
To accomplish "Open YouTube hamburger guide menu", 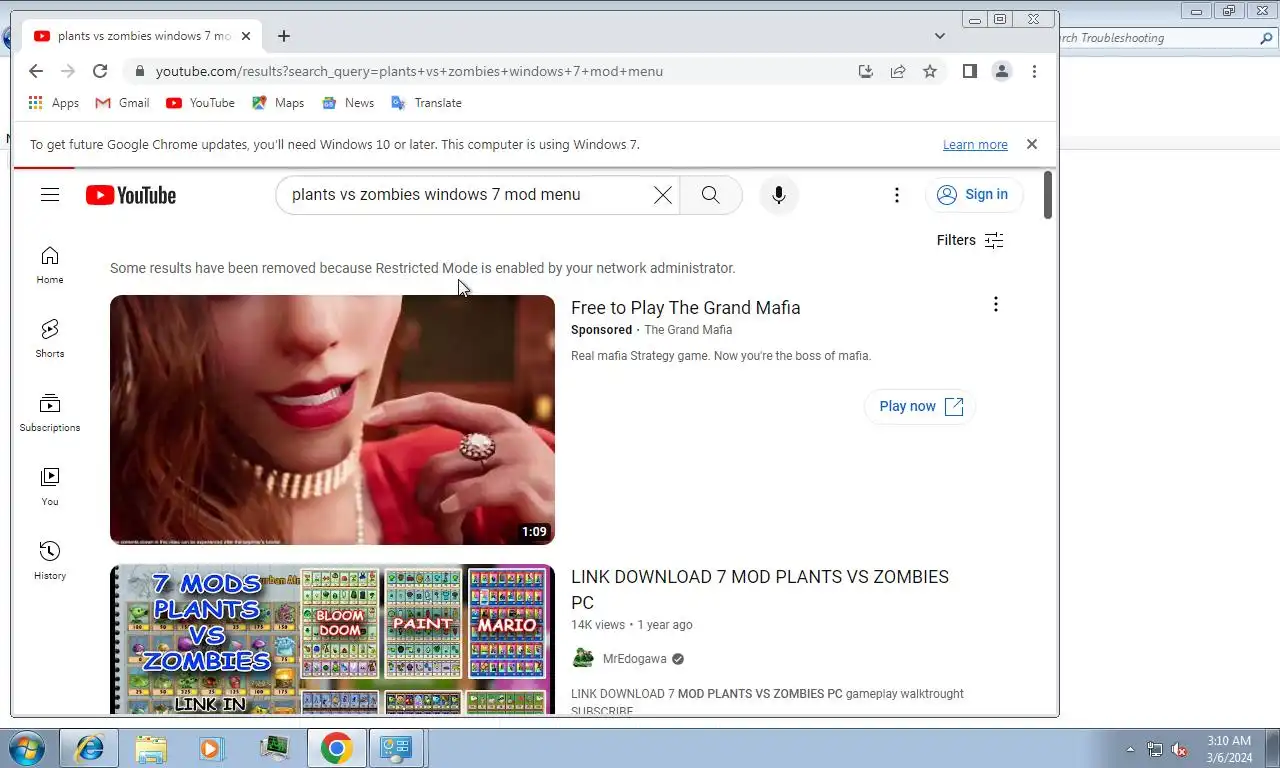I will click(50, 195).
